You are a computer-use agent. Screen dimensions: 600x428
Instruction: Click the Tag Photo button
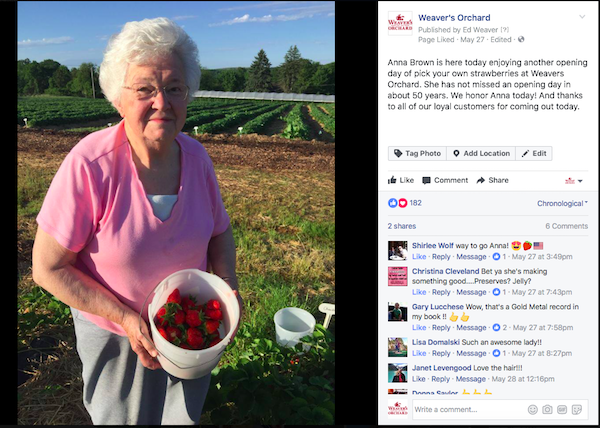pos(417,153)
